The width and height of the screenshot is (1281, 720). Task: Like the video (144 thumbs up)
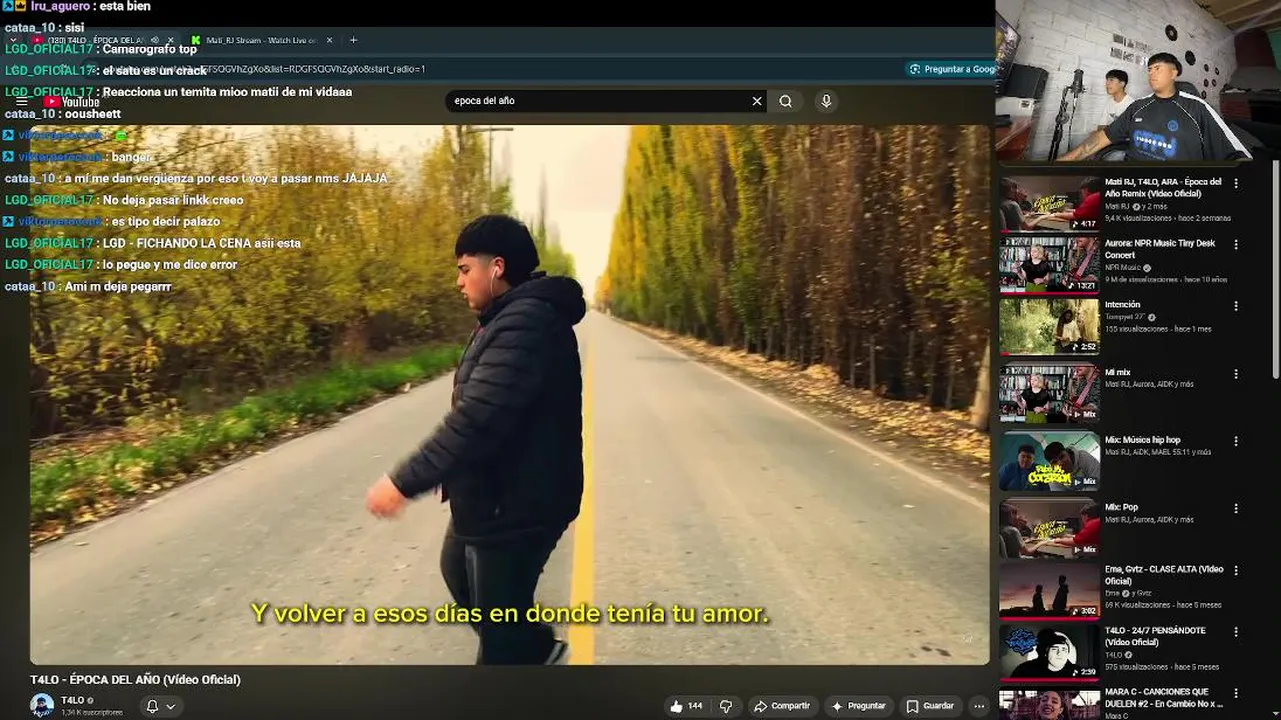[686, 706]
